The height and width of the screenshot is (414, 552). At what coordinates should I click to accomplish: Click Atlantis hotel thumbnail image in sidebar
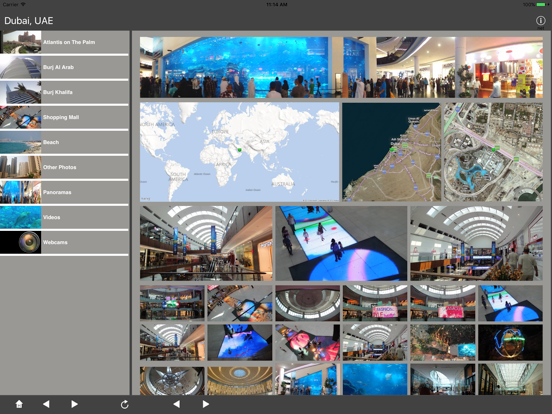pyautogui.click(x=20, y=42)
